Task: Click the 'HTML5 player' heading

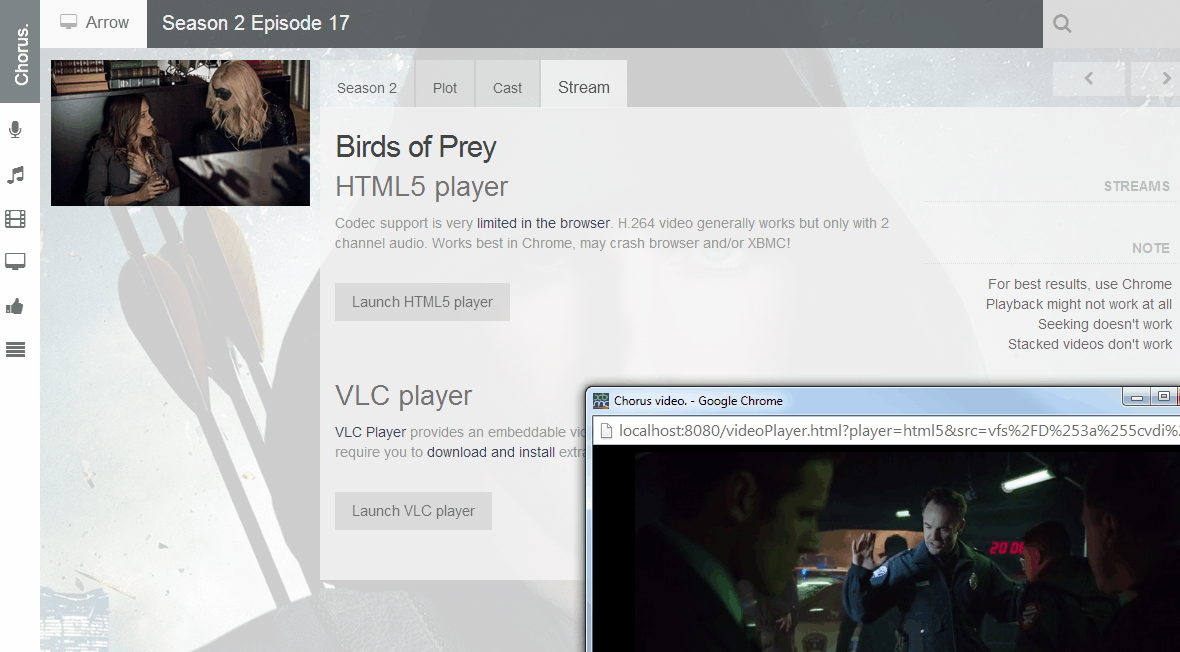Action: pyautogui.click(x=421, y=187)
